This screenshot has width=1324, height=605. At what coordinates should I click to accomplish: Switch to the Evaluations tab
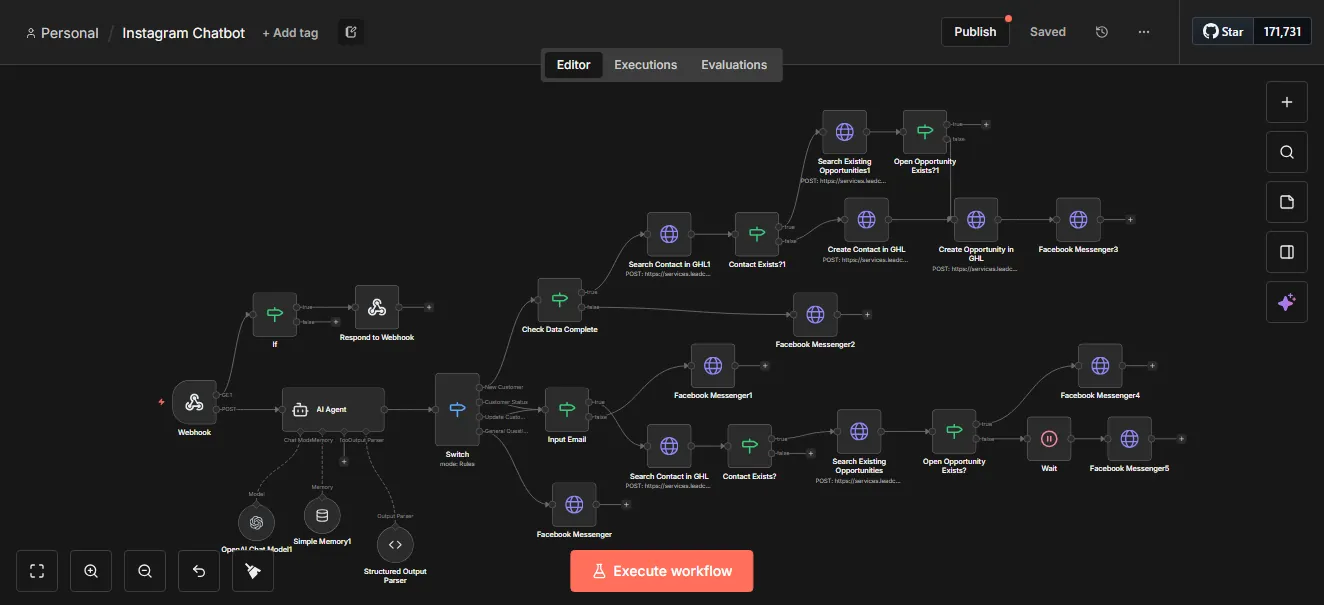tap(734, 65)
